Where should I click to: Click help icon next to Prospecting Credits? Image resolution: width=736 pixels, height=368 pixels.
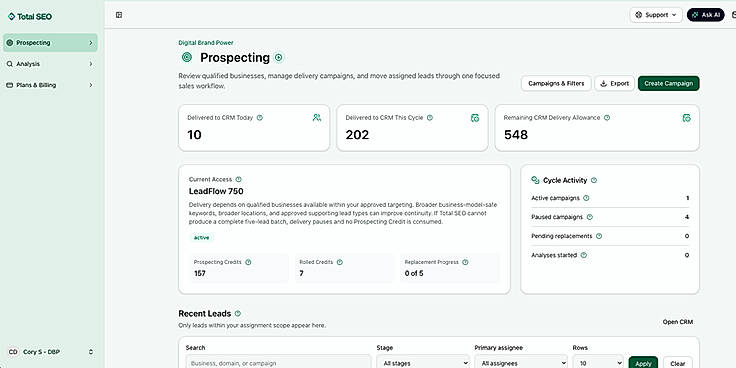[248, 262]
